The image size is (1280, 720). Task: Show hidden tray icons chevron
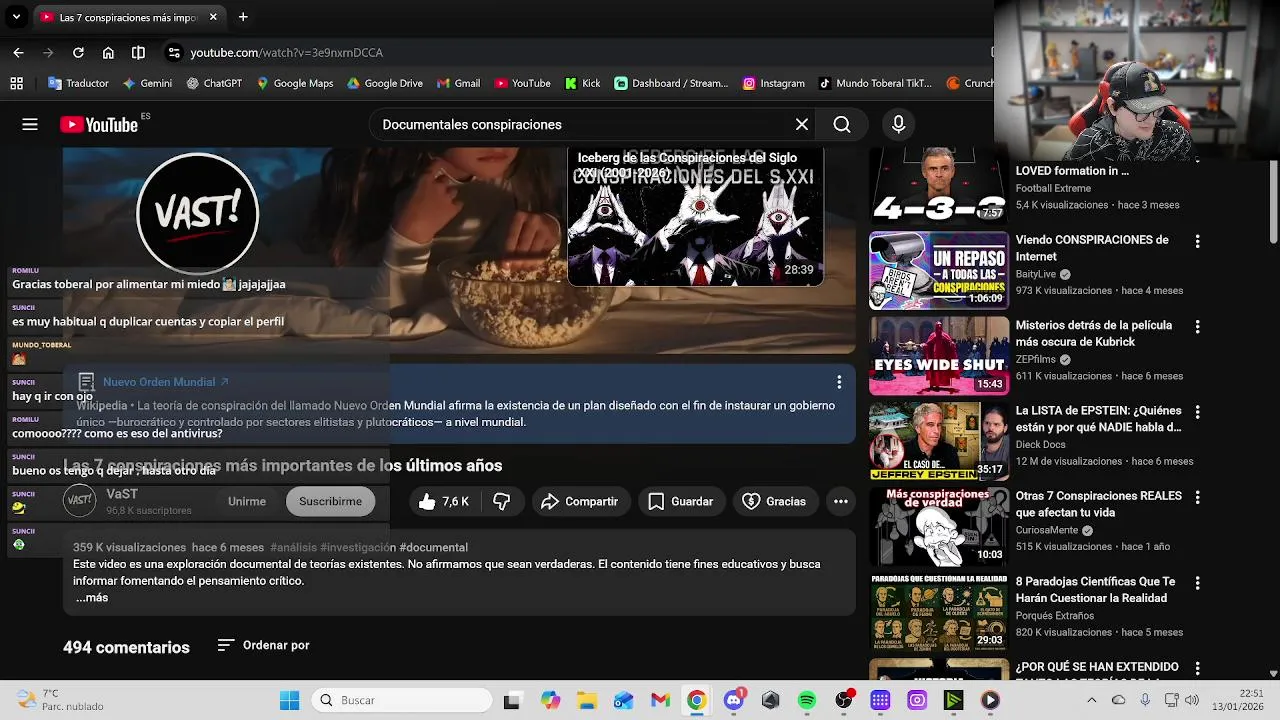click(x=1092, y=700)
